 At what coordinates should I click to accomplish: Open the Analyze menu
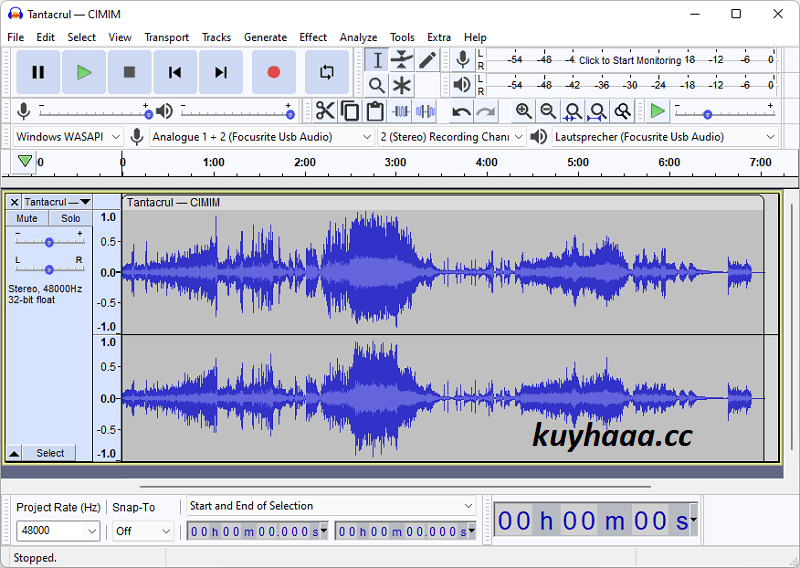click(x=358, y=37)
